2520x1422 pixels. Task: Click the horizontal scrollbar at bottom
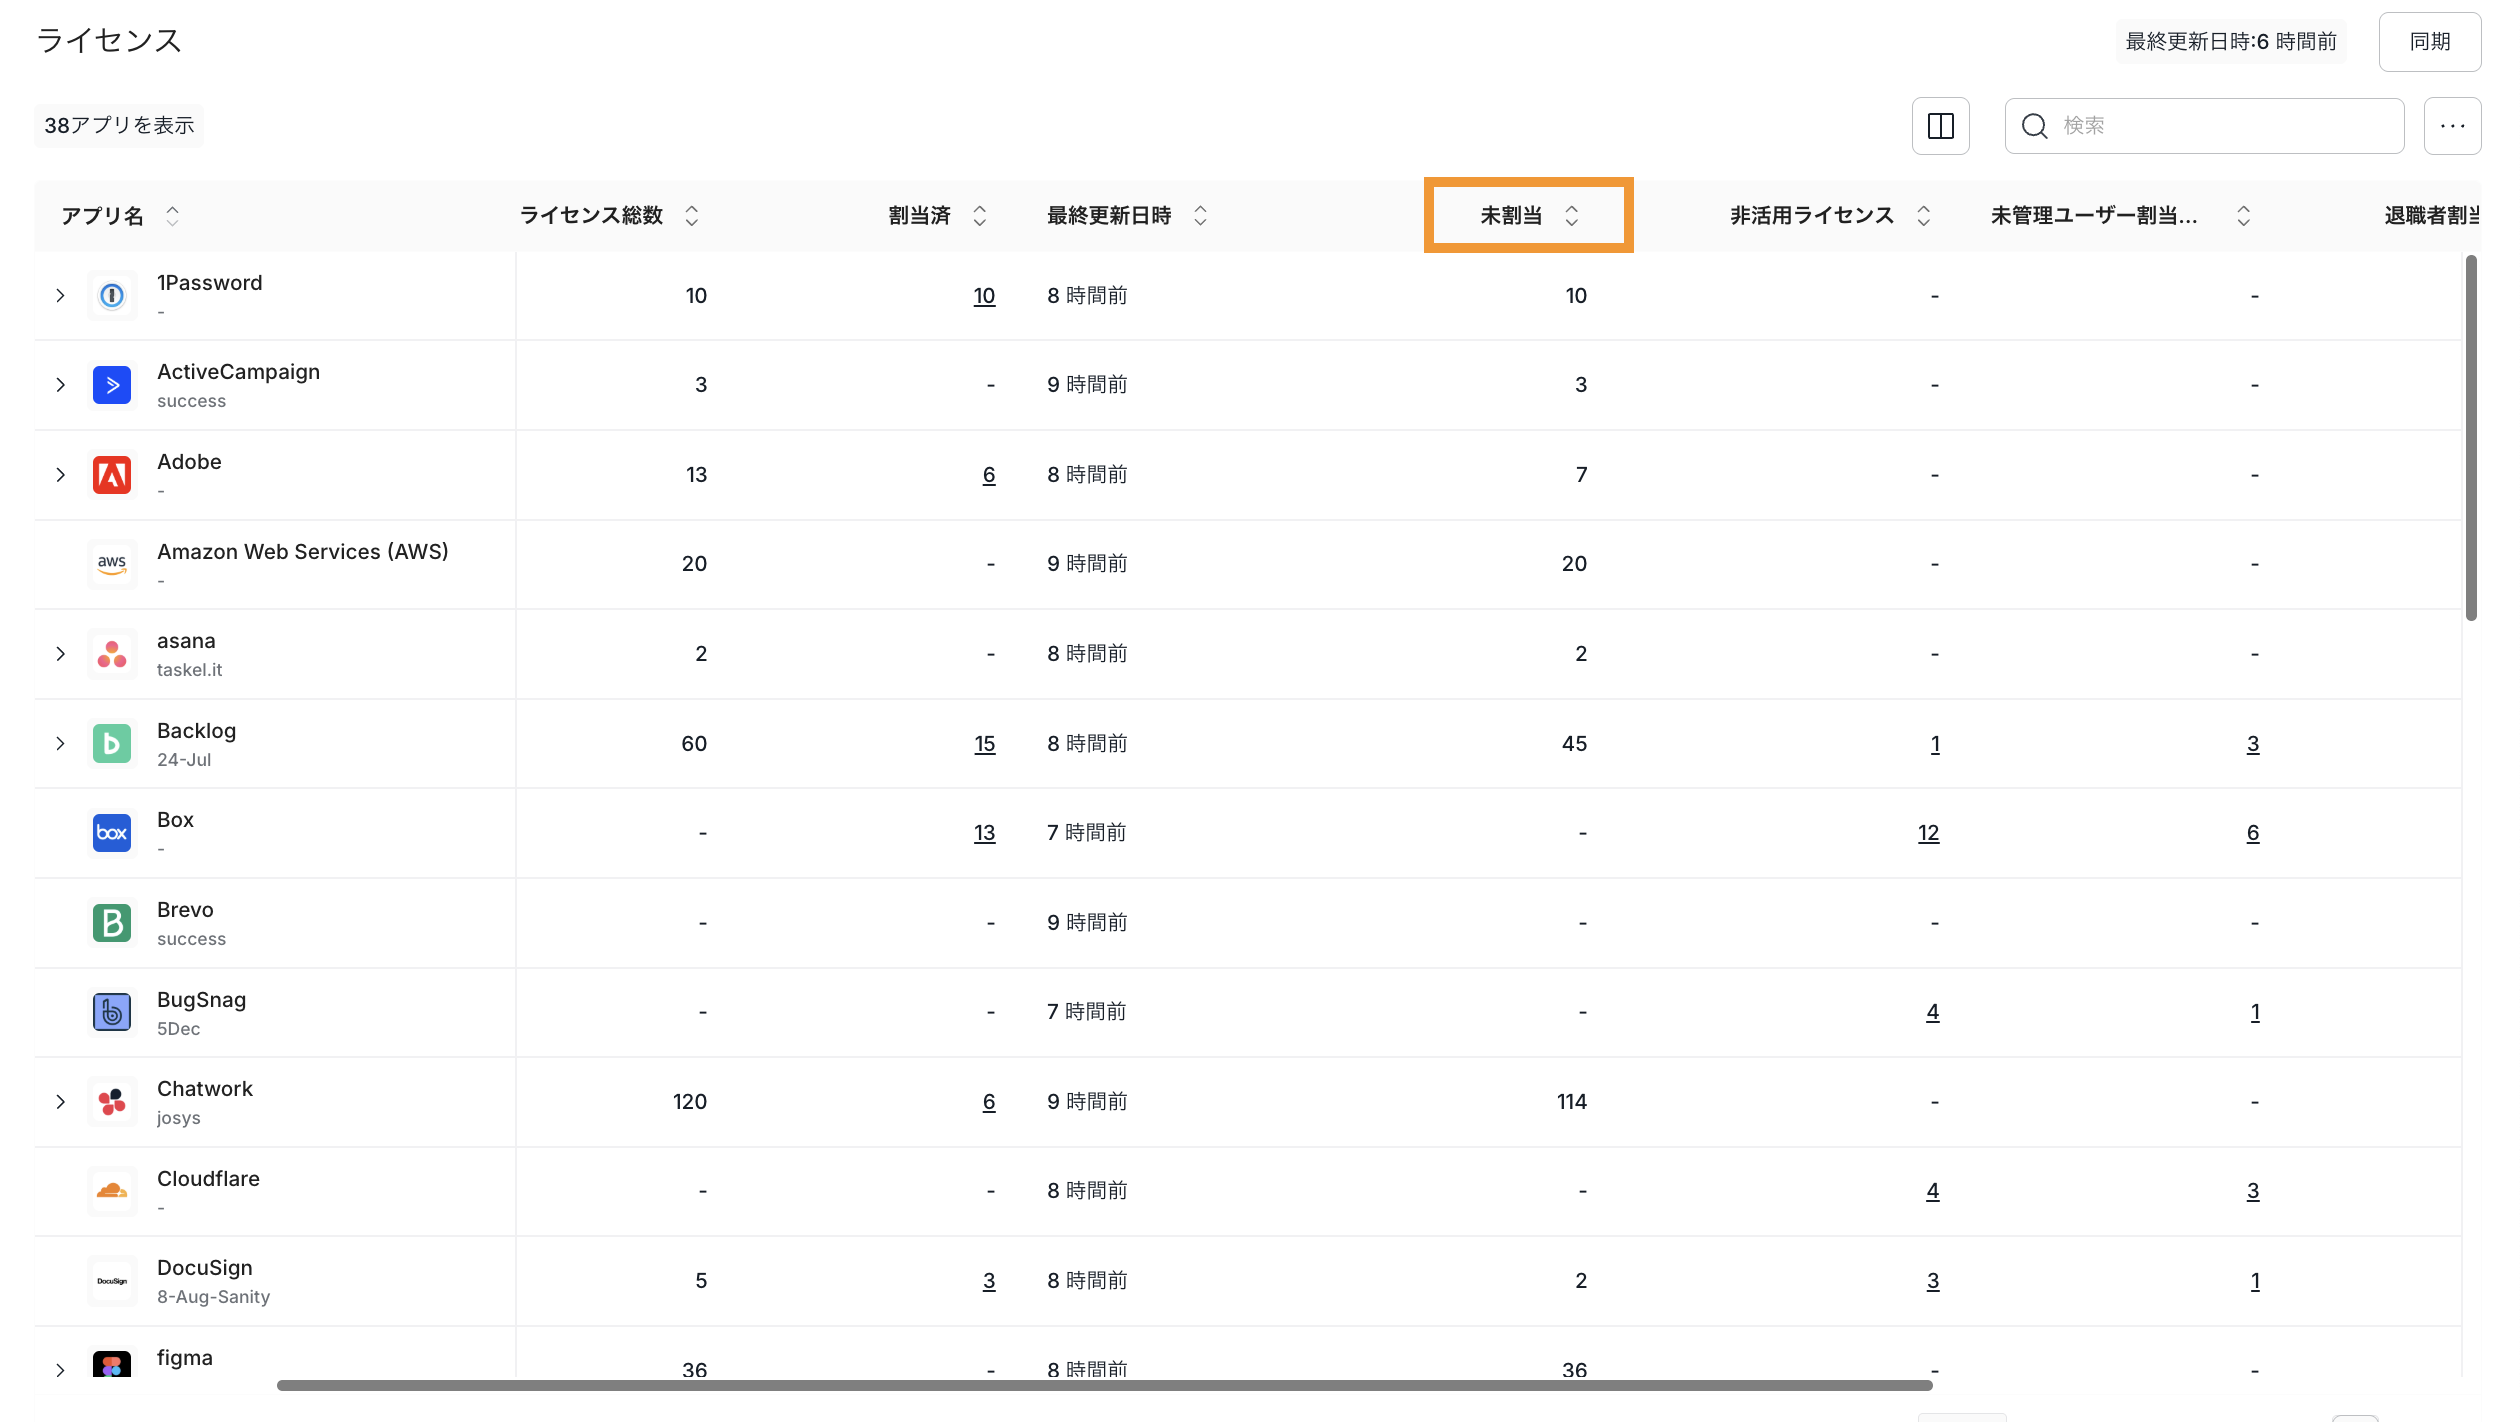tap(1104, 1386)
